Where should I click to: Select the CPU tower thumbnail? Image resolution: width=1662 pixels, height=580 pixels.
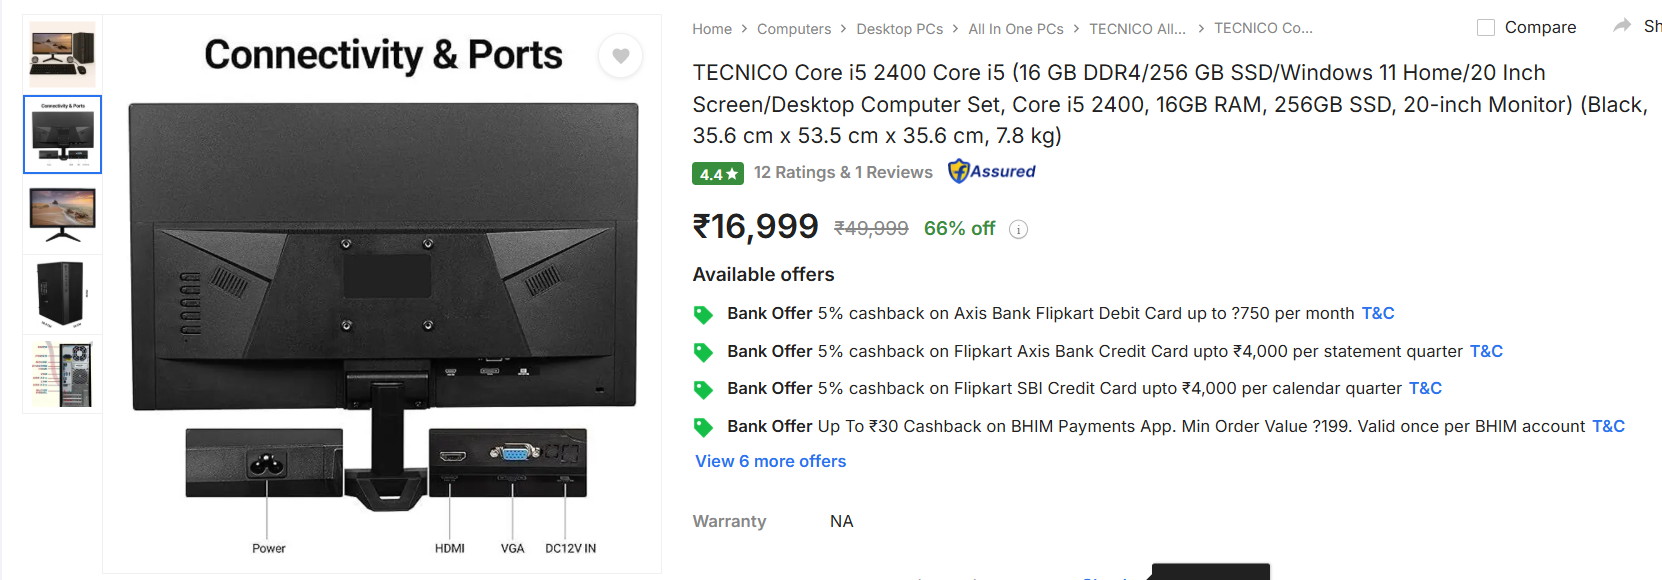click(x=62, y=294)
